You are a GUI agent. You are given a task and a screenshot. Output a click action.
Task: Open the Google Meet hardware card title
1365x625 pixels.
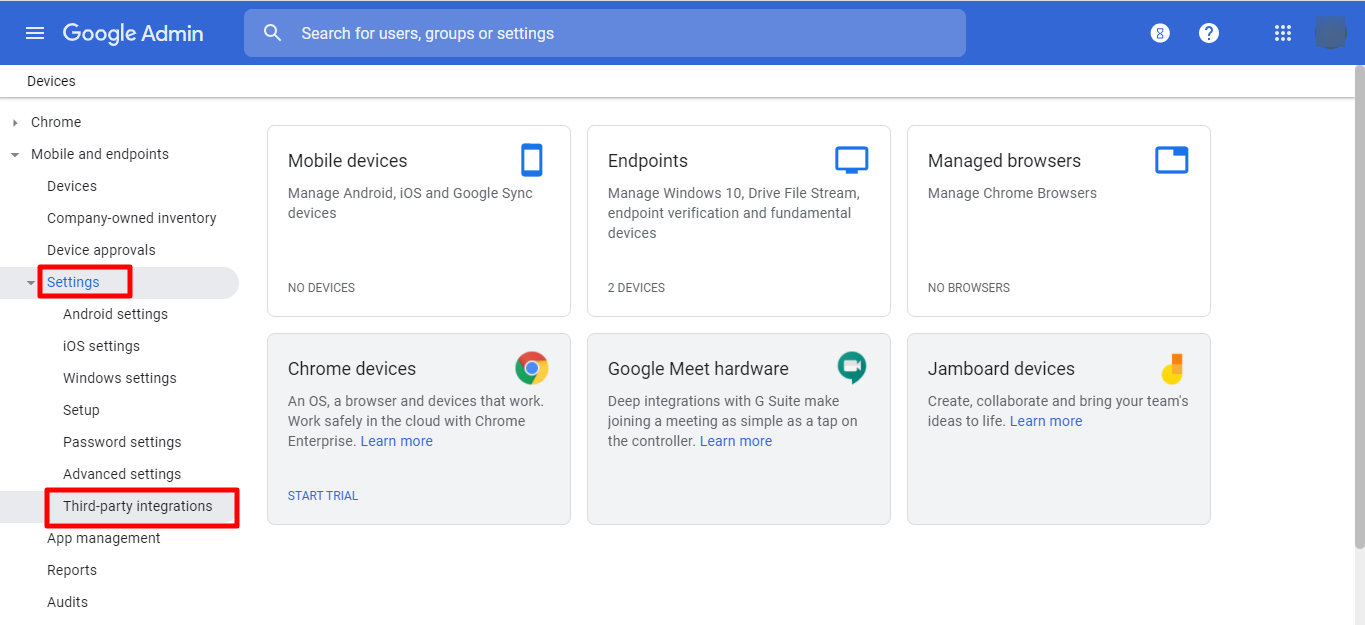pyautogui.click(x=698, y=369)
